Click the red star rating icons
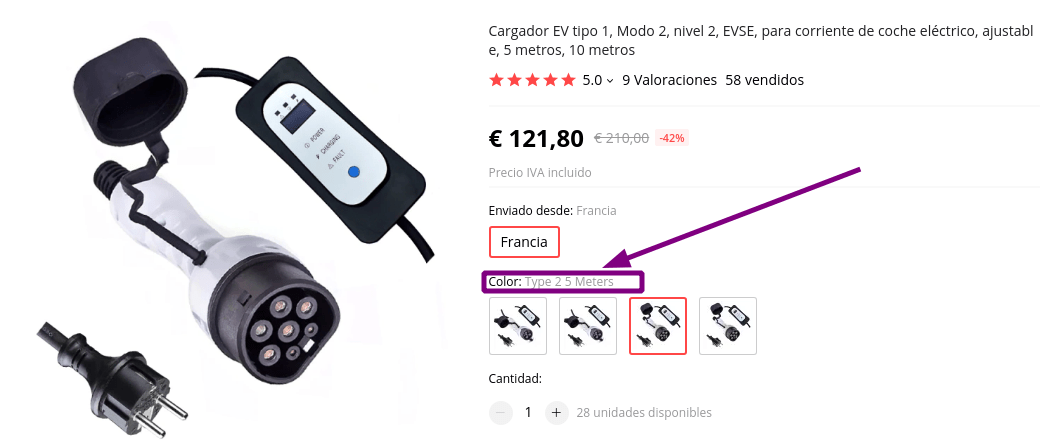Viewport: 1040px width, 445px height. pyautogui.click(x=532, y=80)
